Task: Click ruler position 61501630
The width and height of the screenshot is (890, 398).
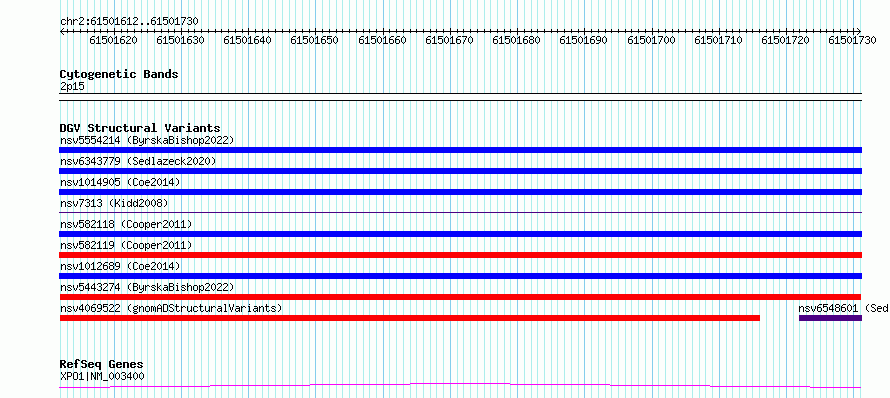Action: [180, 40]
